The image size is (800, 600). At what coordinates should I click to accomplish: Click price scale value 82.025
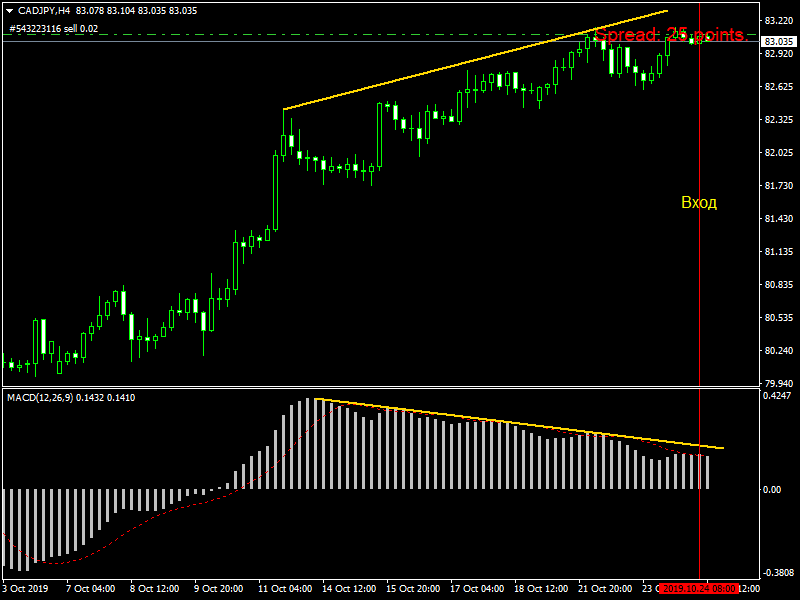pyautogui.click(x=779, y=153)
